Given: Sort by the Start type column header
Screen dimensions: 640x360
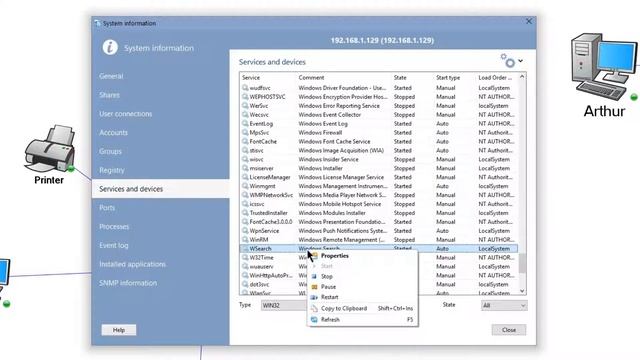Looking at the screenshot, I should [x=455, y=78].
